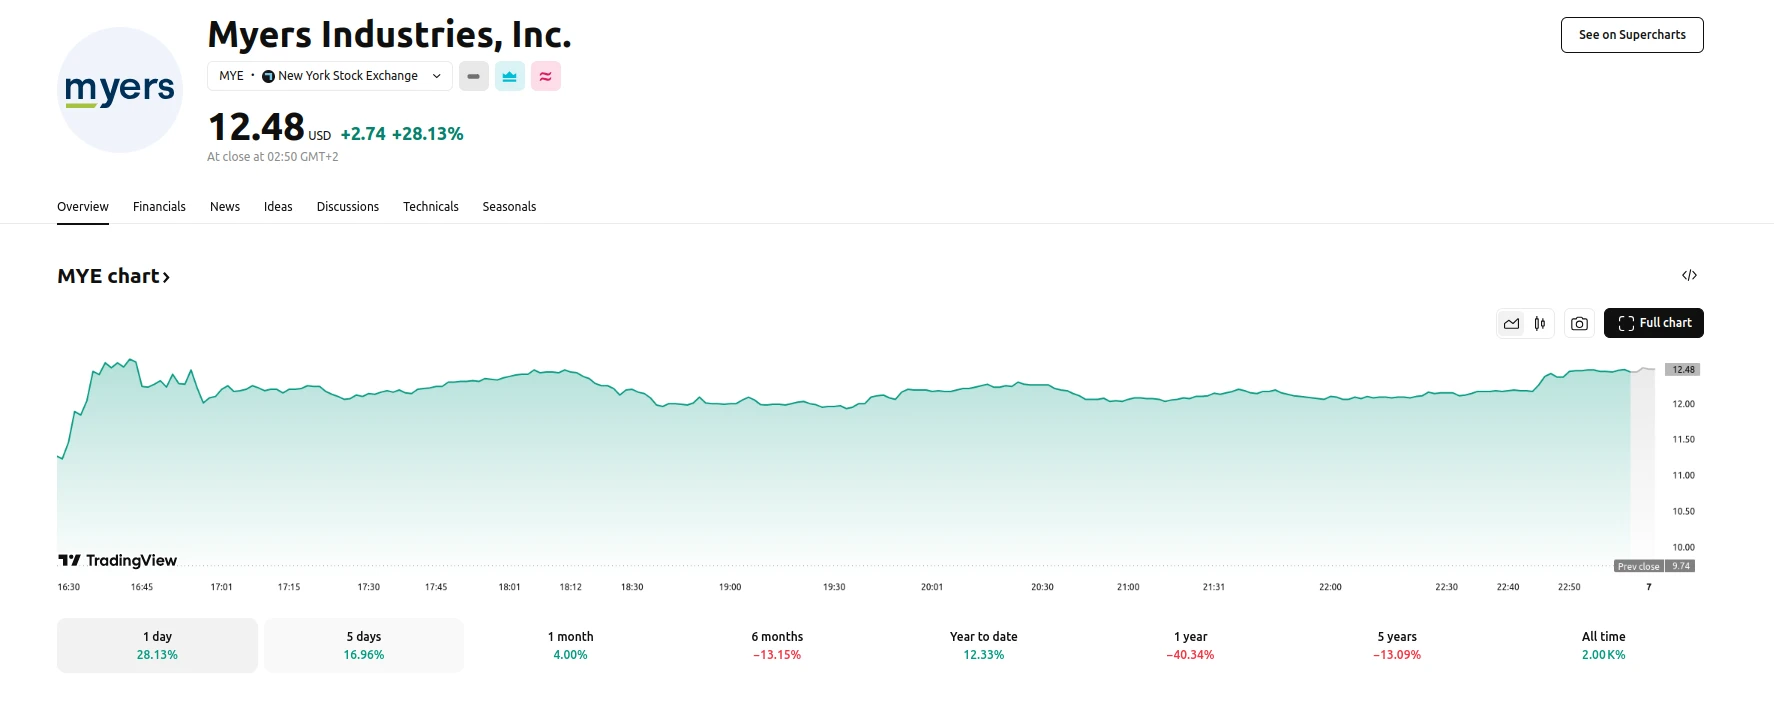This screenshot has width=1774, height=708.
Task: Click the Myers company logo
Action: tap(119, 89)
